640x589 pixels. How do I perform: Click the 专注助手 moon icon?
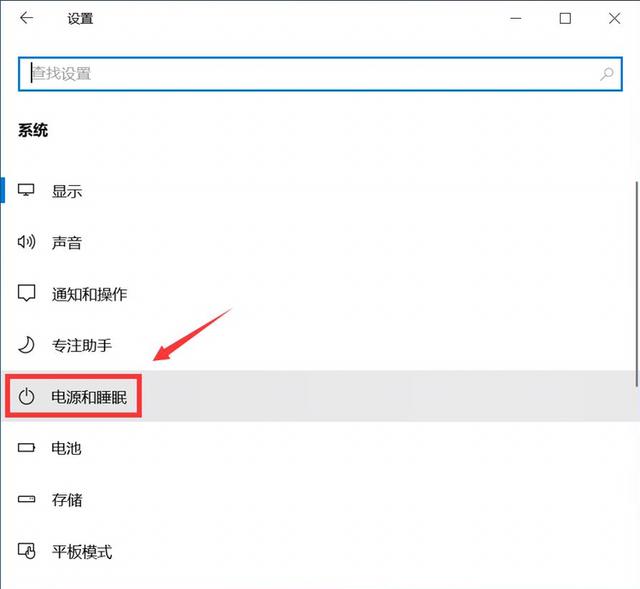[x=26, y=345]
